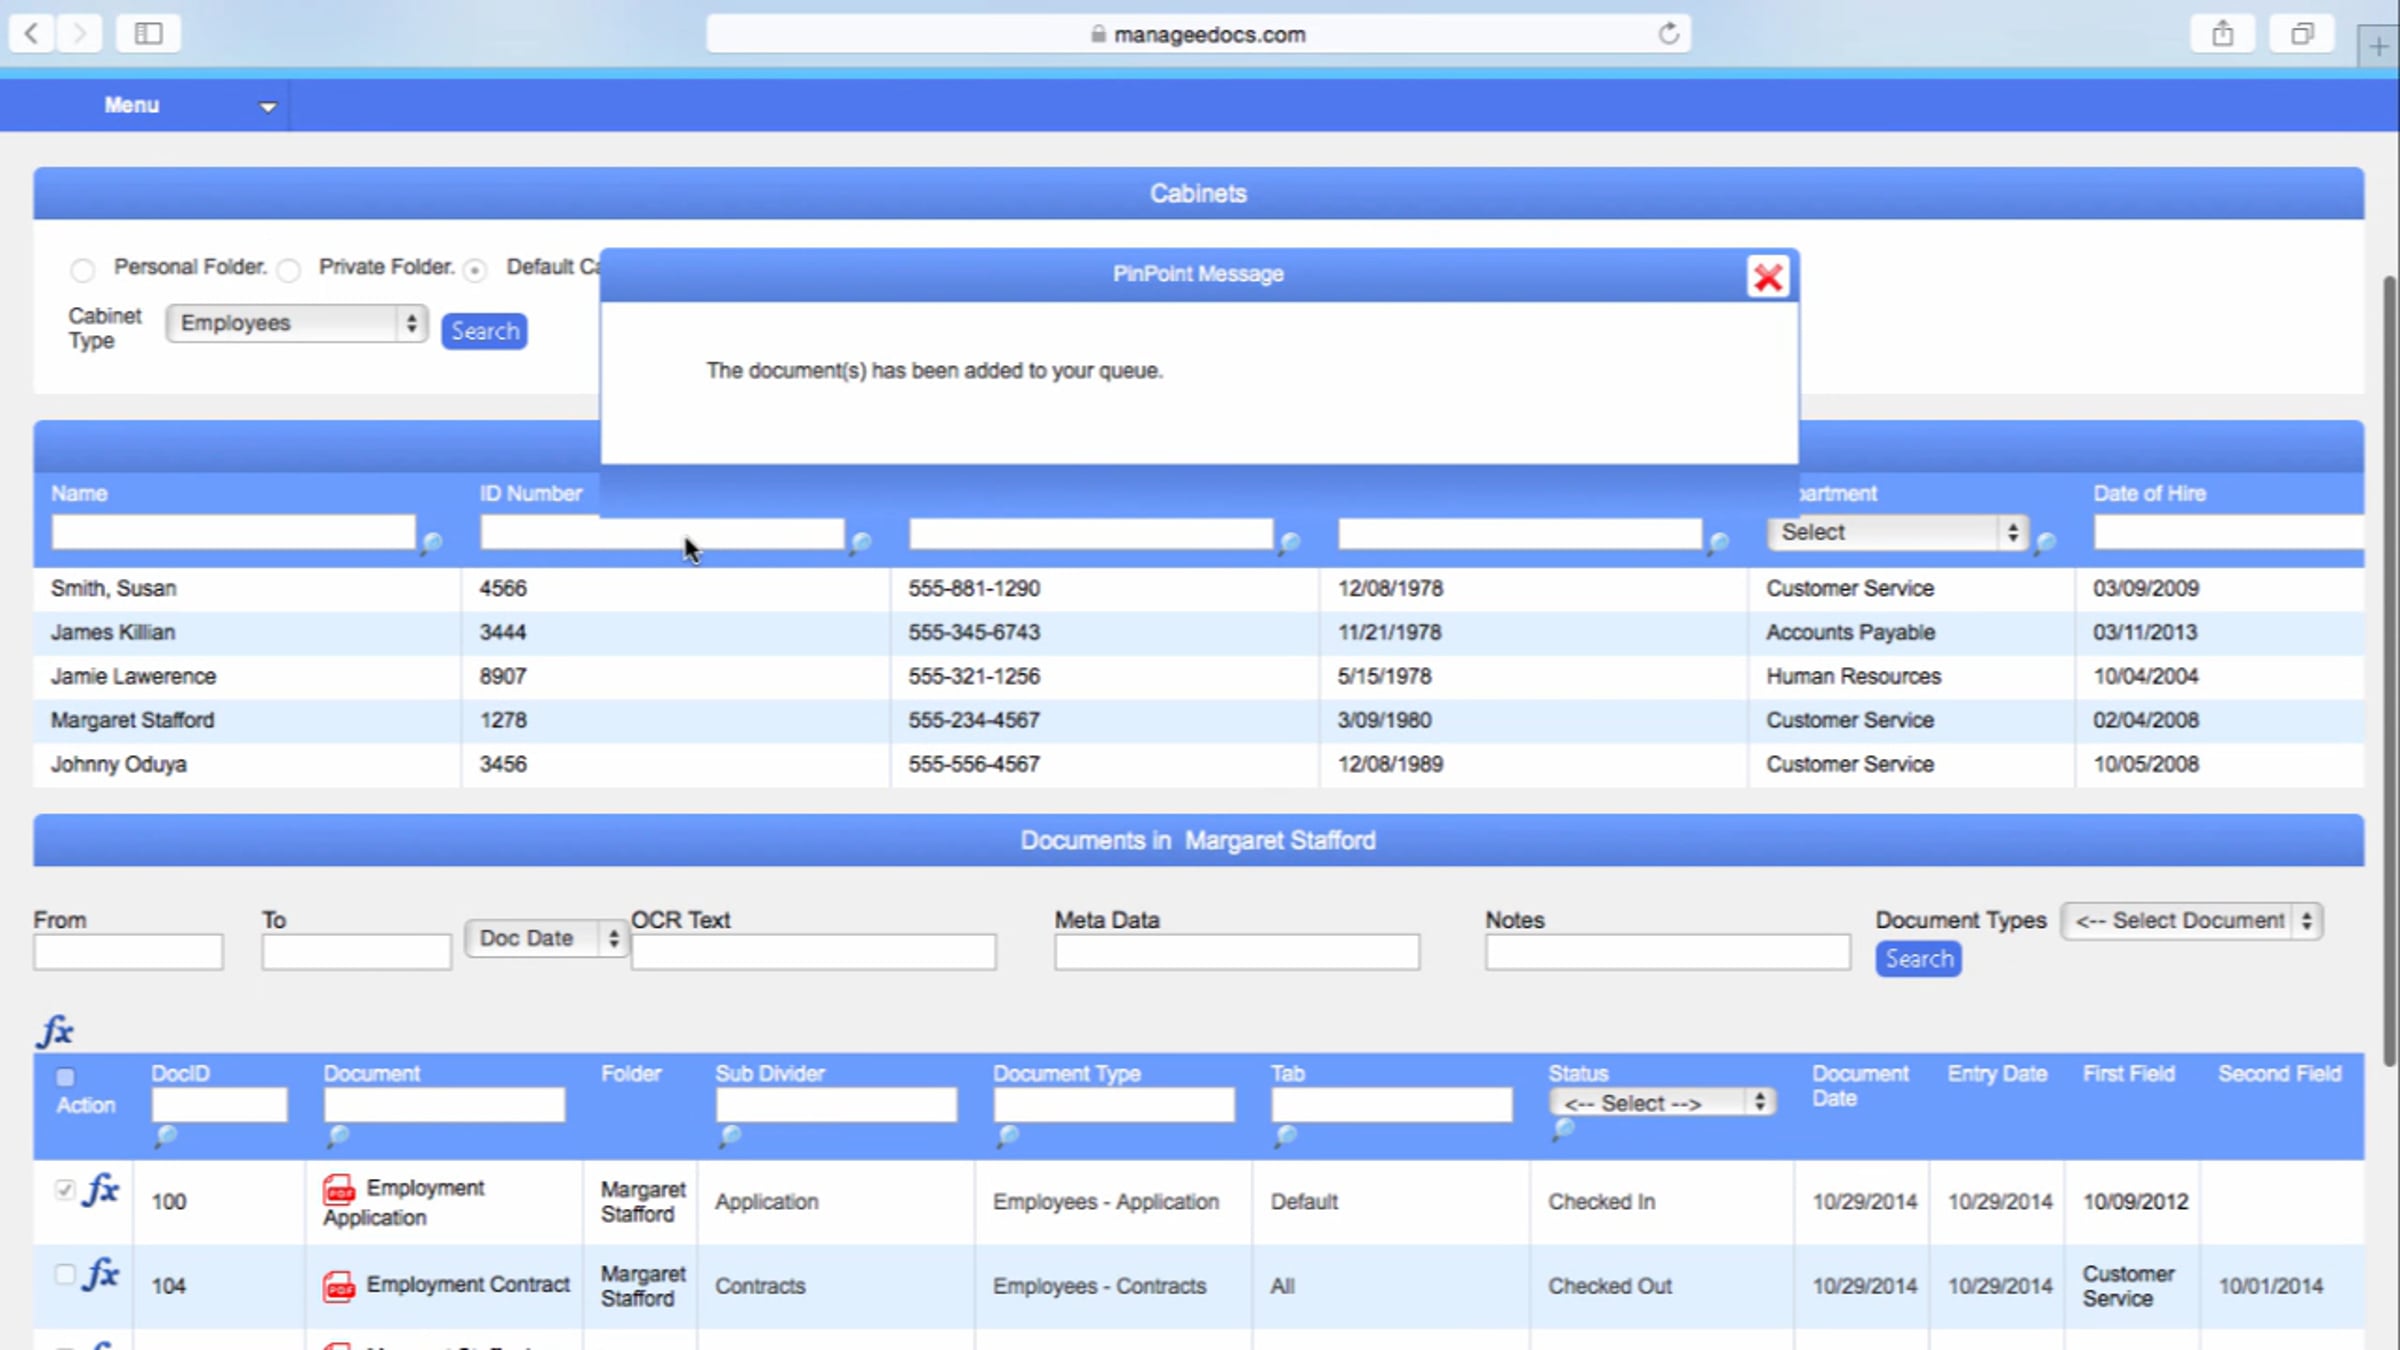Open the Select Document types dropdown
Image resolution: width=2400 pixels, height=1350 pixels.
(2192, 920)
